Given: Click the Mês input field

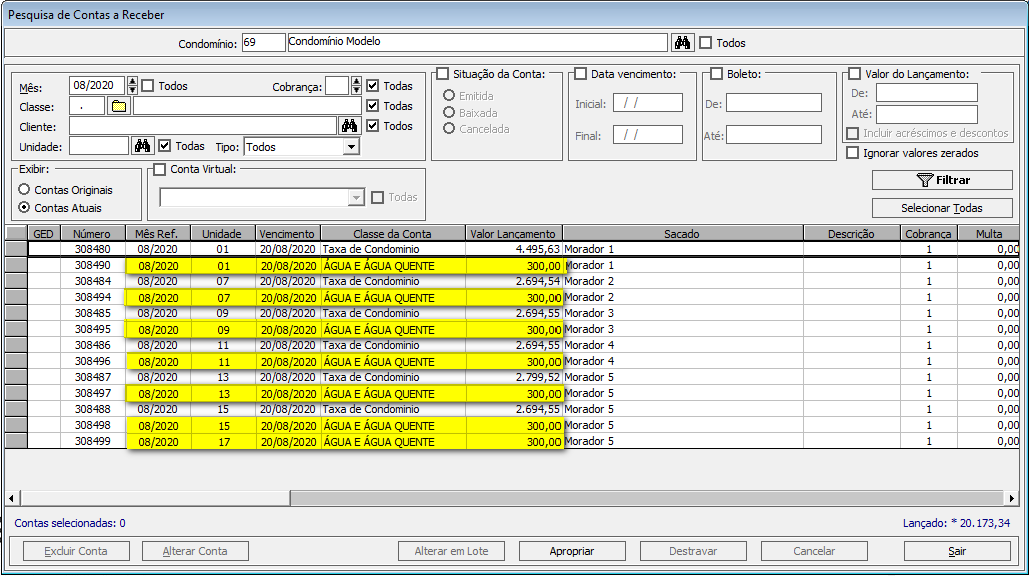Looking at the screenshot, I should [96, 85].
